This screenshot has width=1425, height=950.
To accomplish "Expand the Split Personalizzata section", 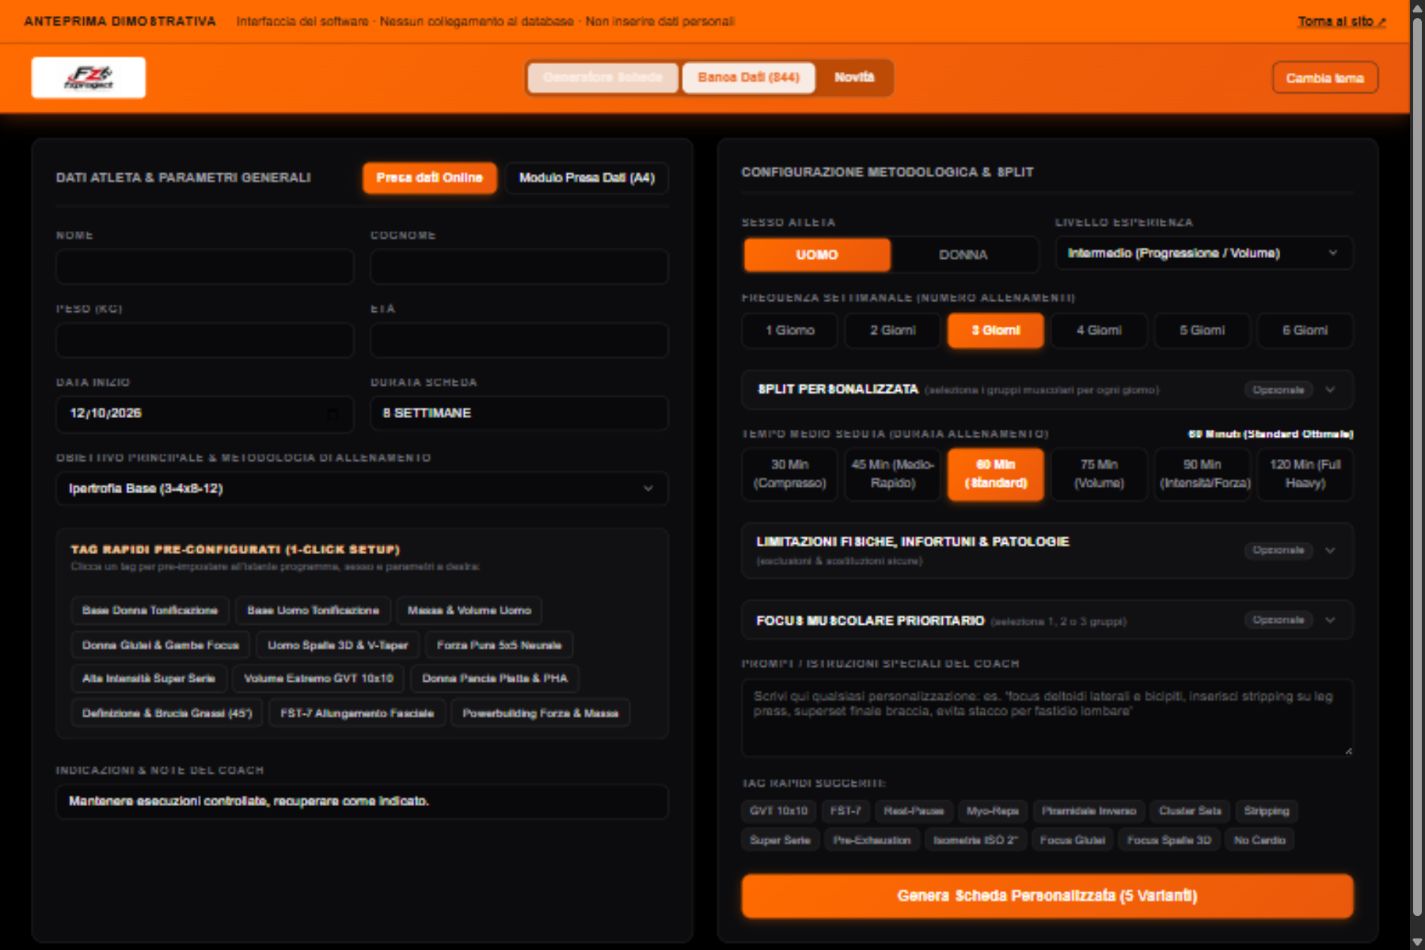I will [1047, 390].
